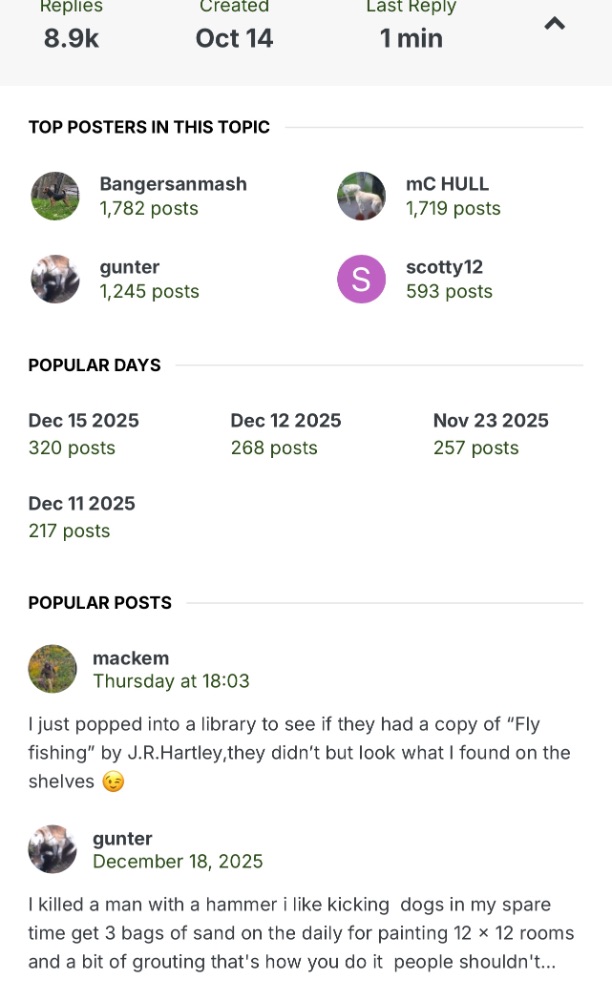Open mC HULL username link
This screenshot has width=612, height=1000.
[x=447, y=184]
